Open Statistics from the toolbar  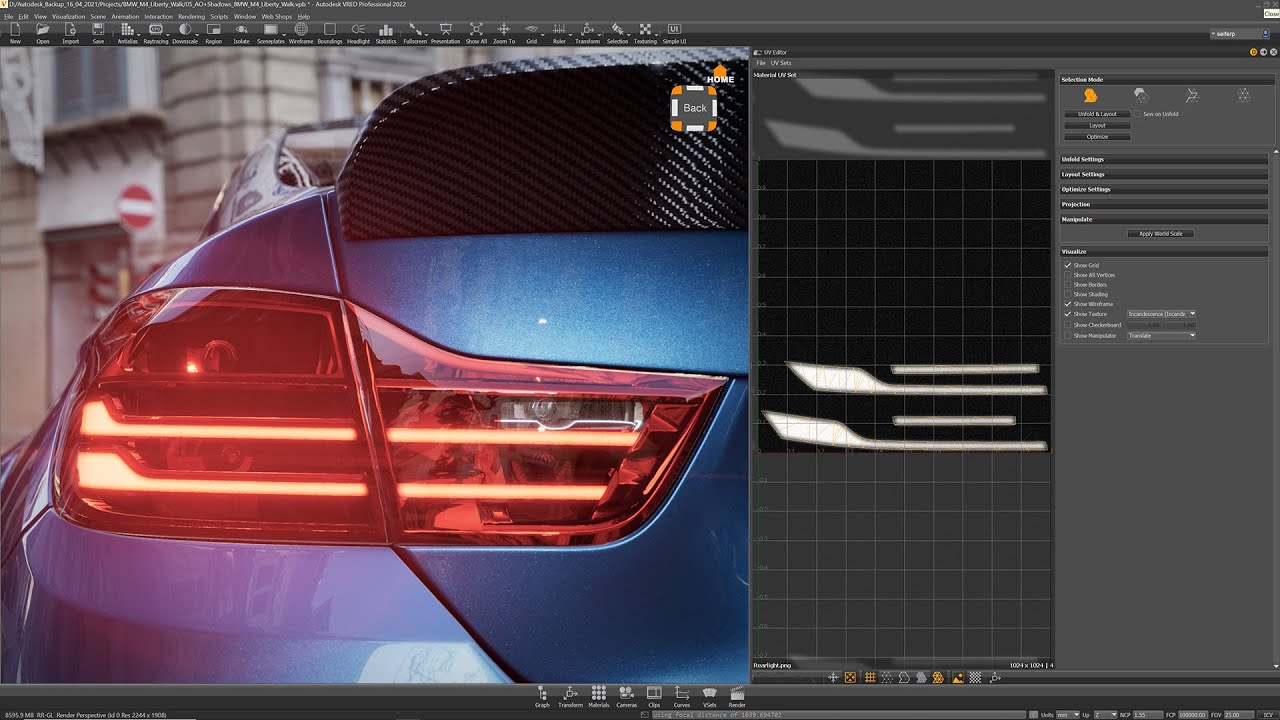tap(386, 34)
